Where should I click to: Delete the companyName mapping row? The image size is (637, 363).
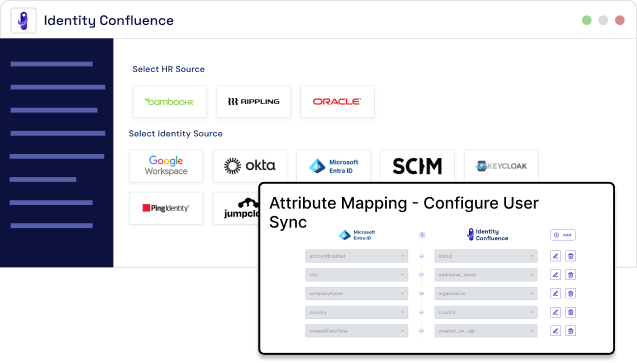[x=570, y=294]
